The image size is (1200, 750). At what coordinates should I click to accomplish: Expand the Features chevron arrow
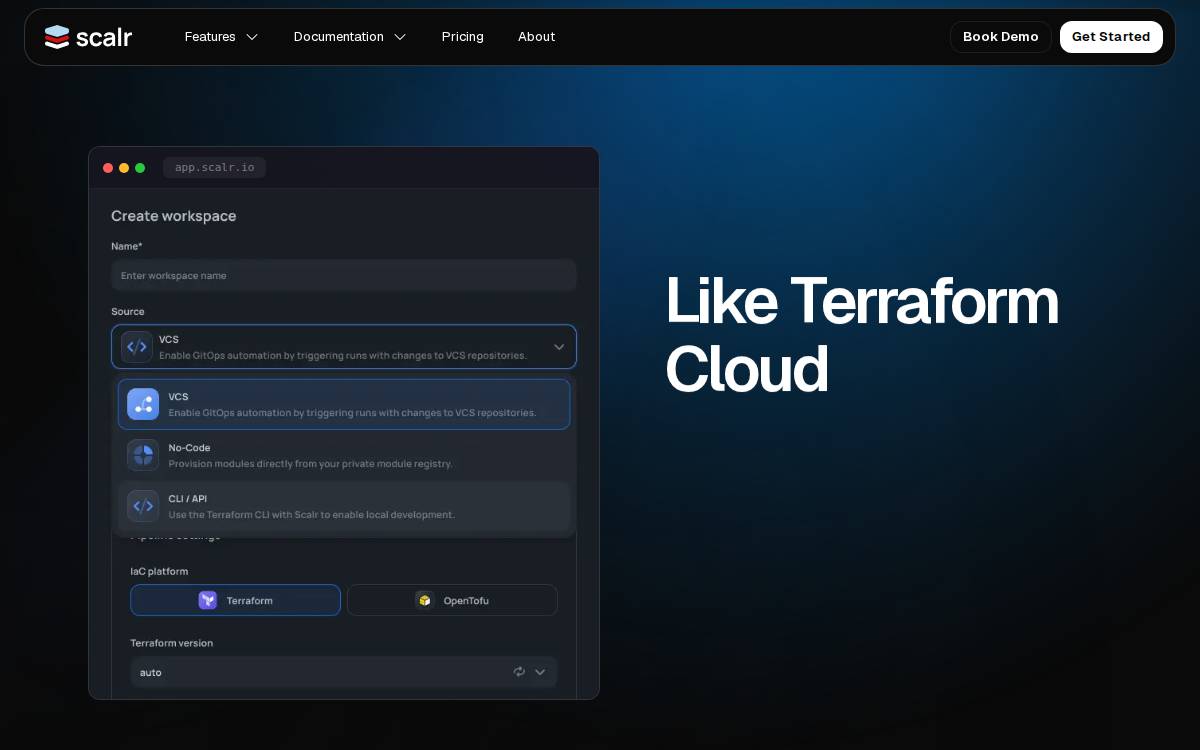252,37
